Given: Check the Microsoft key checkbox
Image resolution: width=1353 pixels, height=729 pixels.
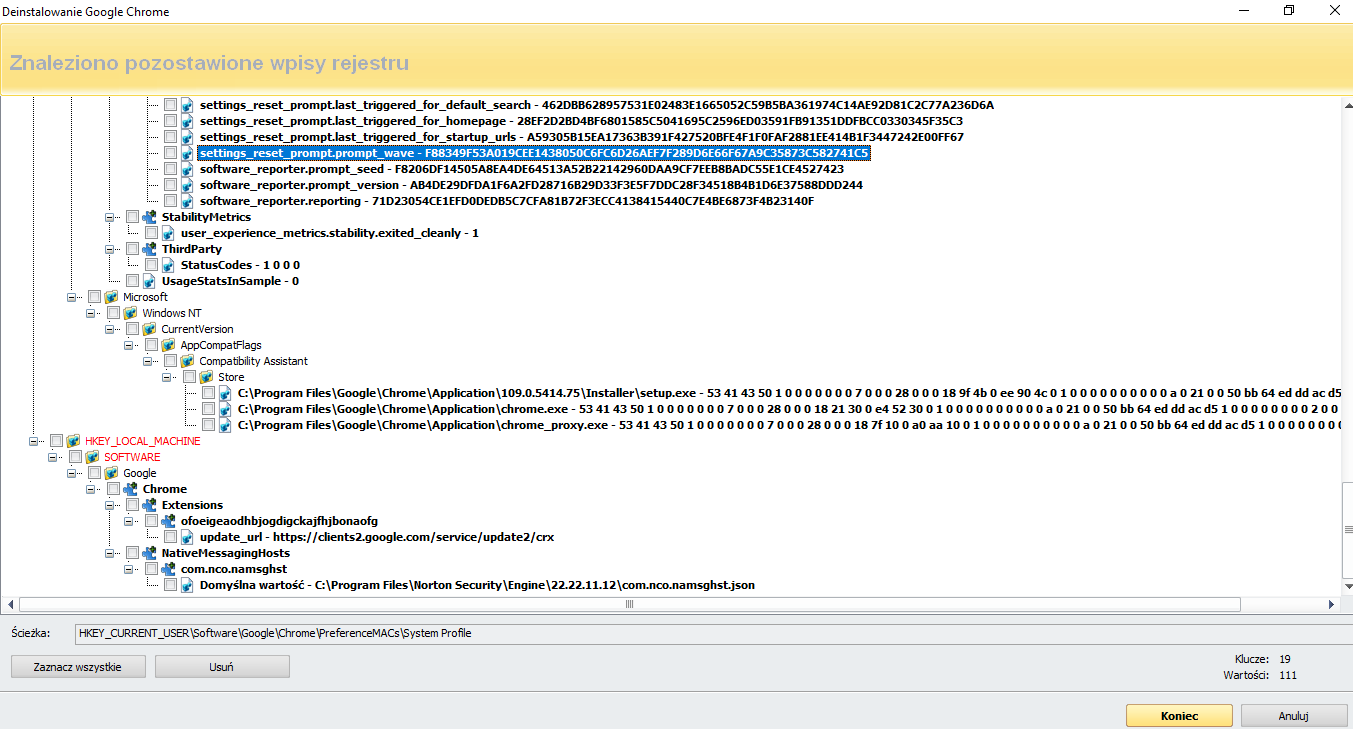Looking at the screenshot, I should (95, 297).
